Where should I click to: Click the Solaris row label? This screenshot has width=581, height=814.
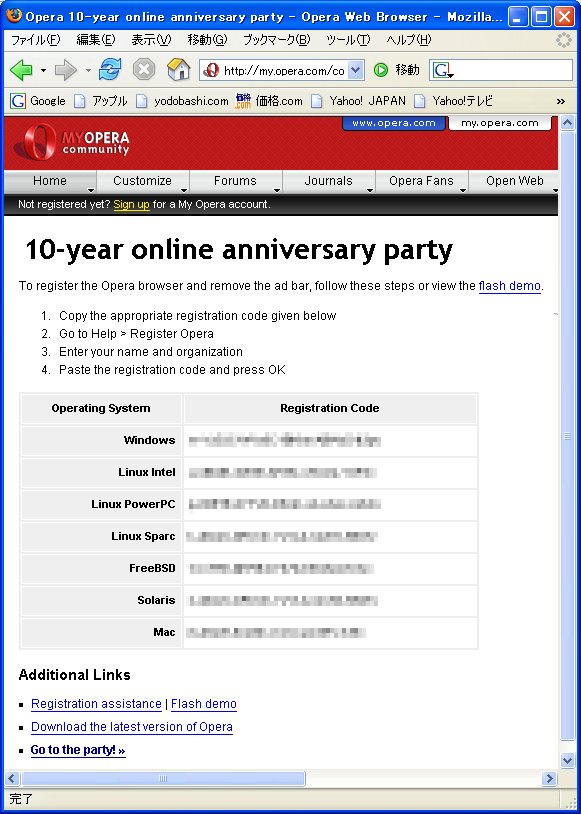[x=156, y=601]
